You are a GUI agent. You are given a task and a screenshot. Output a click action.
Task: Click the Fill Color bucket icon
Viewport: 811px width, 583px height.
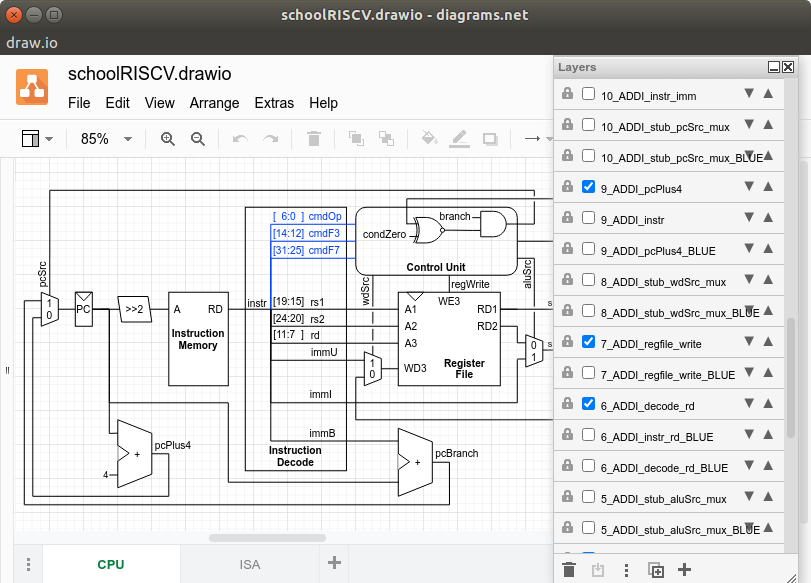click(x=429, y=138)
